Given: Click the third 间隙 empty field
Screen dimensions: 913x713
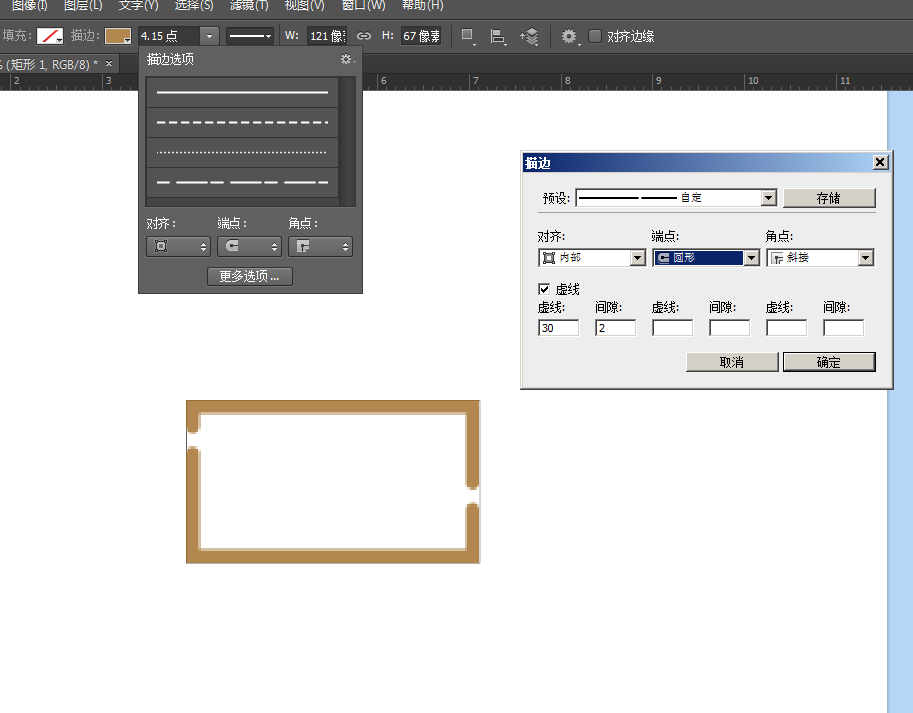Looking at the screenshot, I should (x=844, y=328).
